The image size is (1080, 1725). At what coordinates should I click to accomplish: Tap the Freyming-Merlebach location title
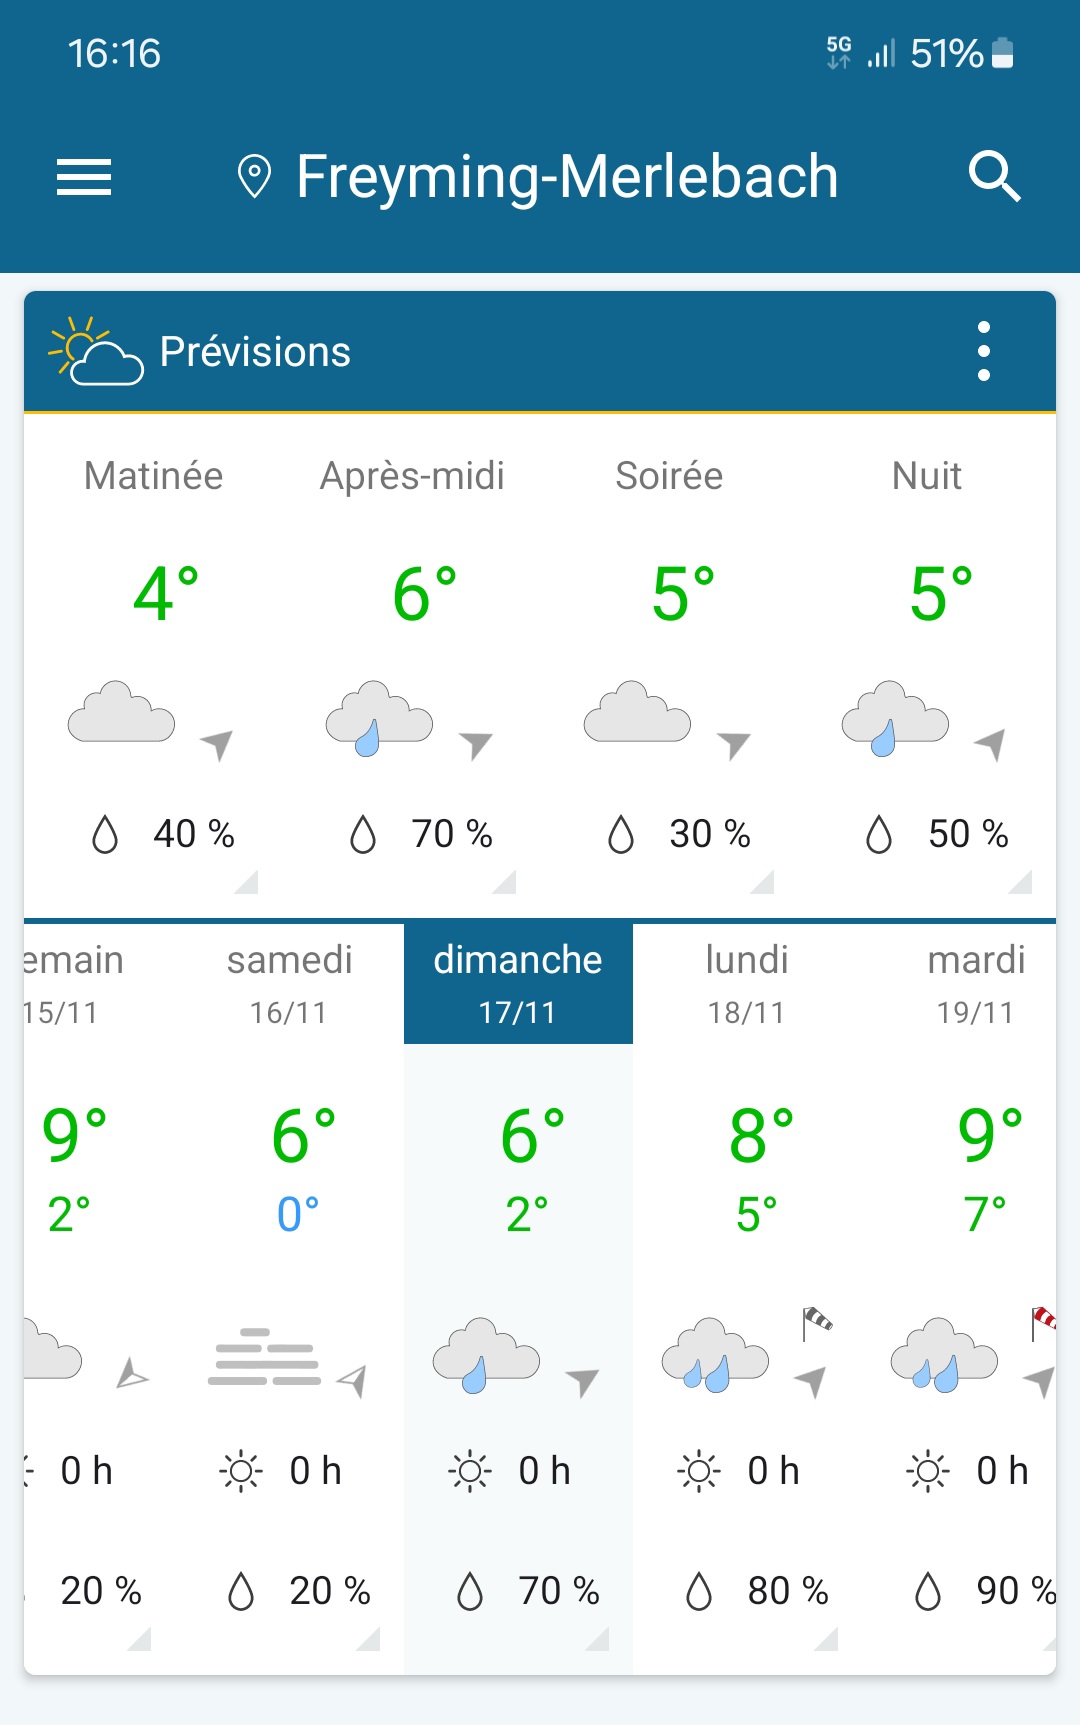click(x=567, y=178)
